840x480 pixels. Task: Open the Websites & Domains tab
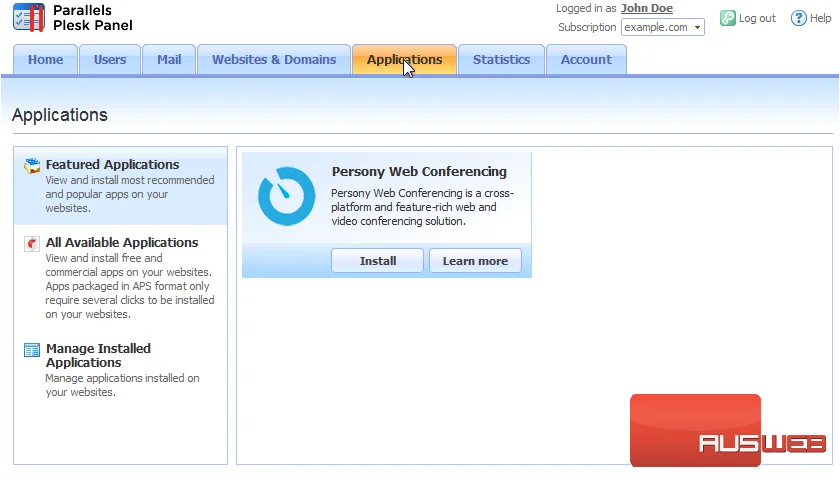[274, 59]
